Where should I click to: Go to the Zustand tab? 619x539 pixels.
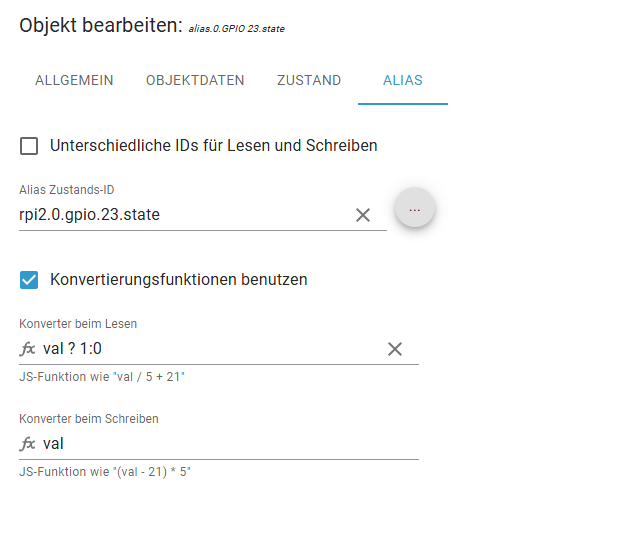[x=309, y=81]
